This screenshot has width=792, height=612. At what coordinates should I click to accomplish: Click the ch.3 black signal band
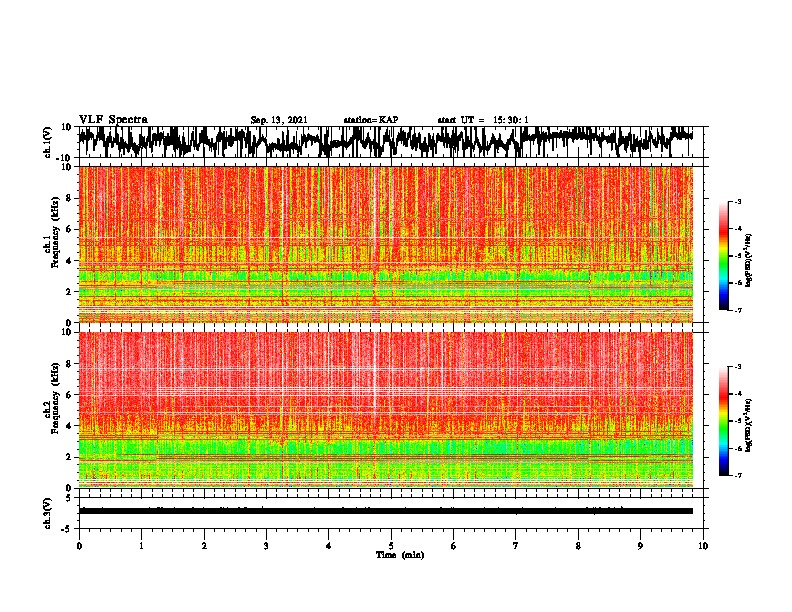coord(386,511)
